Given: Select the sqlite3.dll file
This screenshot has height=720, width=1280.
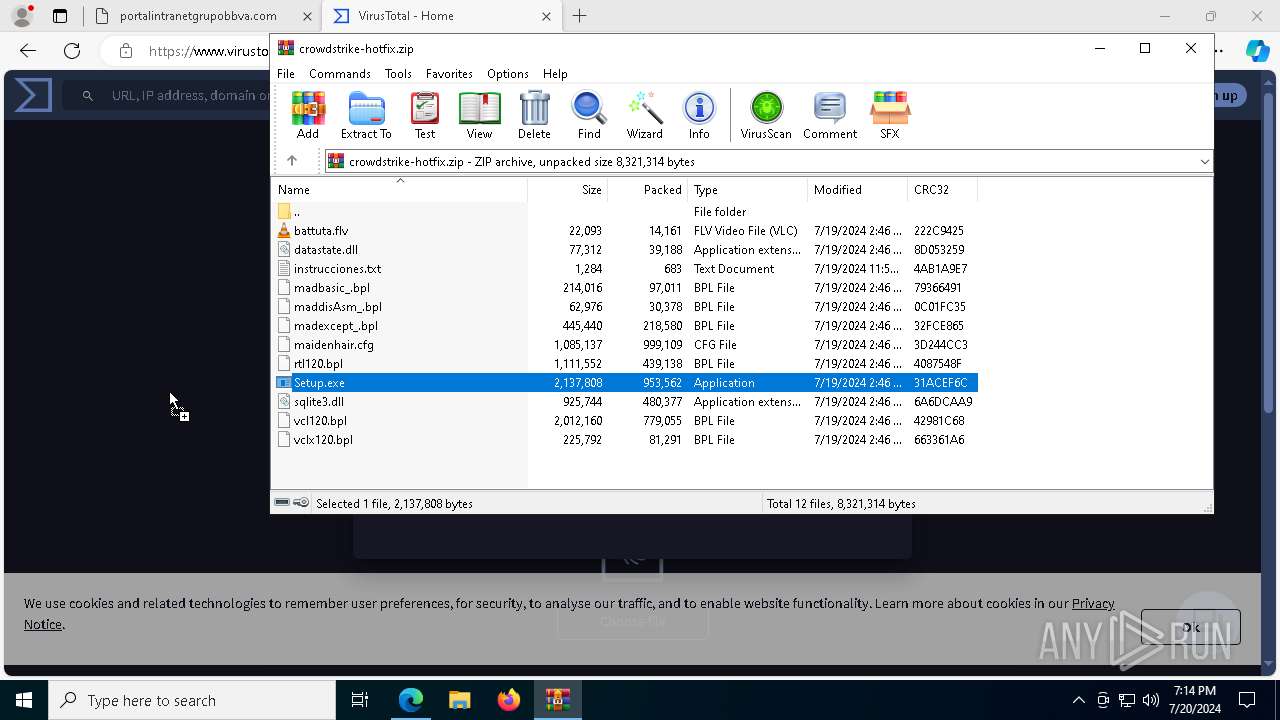Looking at the screenshot, I should (626, 402).
